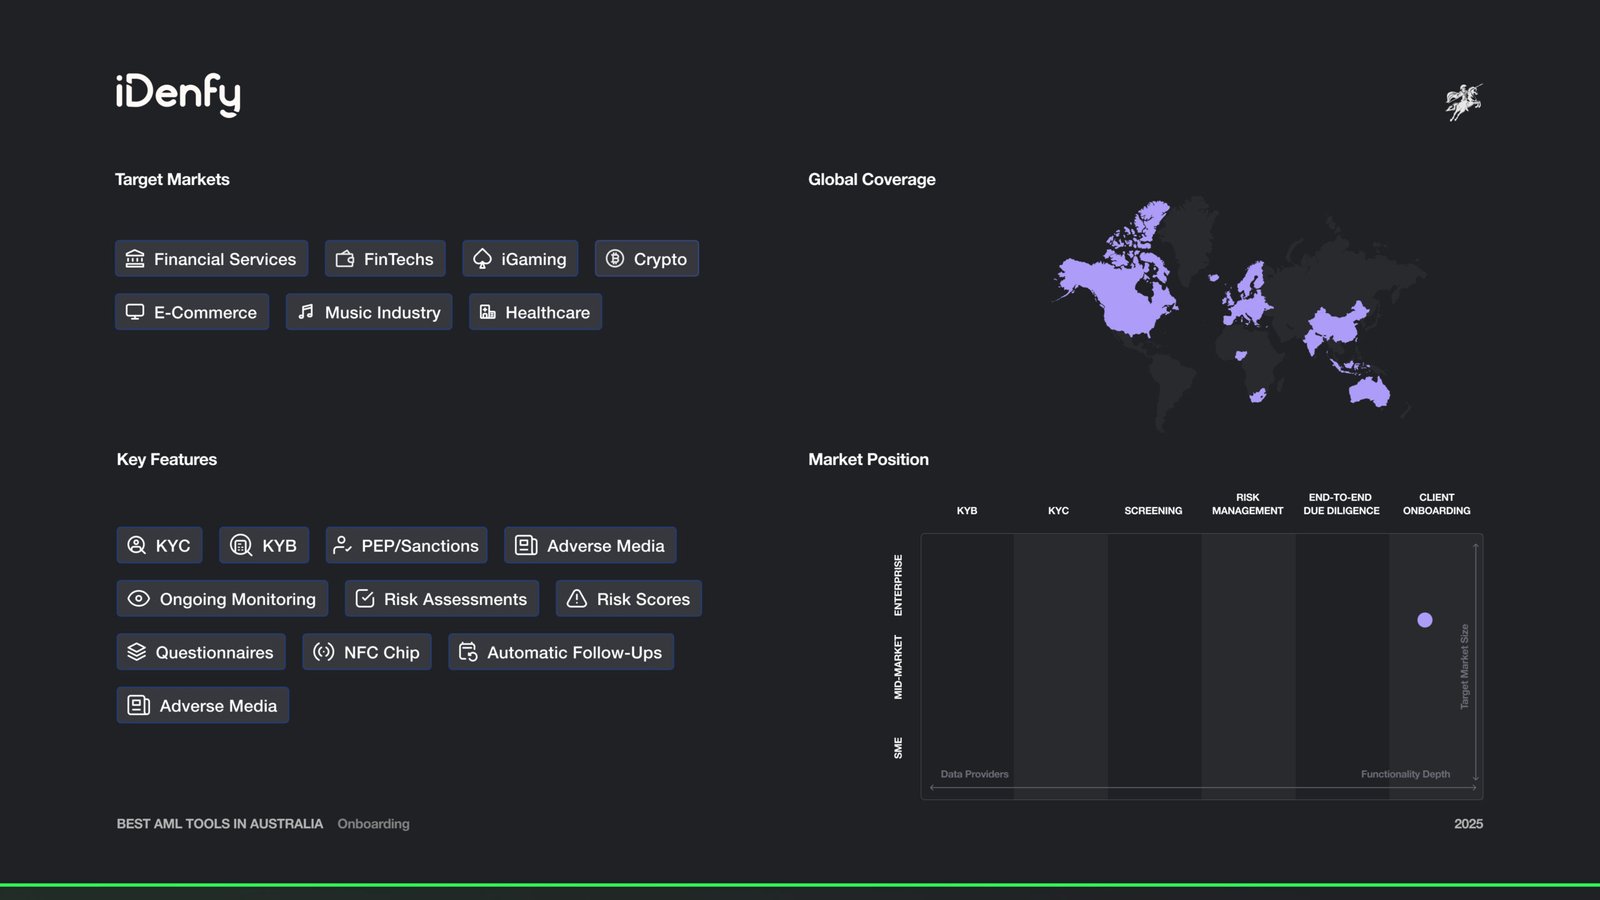1600x900 pixels.
Task: Click the eye icon beside Ongoing Monitoring
Action: 139,598
